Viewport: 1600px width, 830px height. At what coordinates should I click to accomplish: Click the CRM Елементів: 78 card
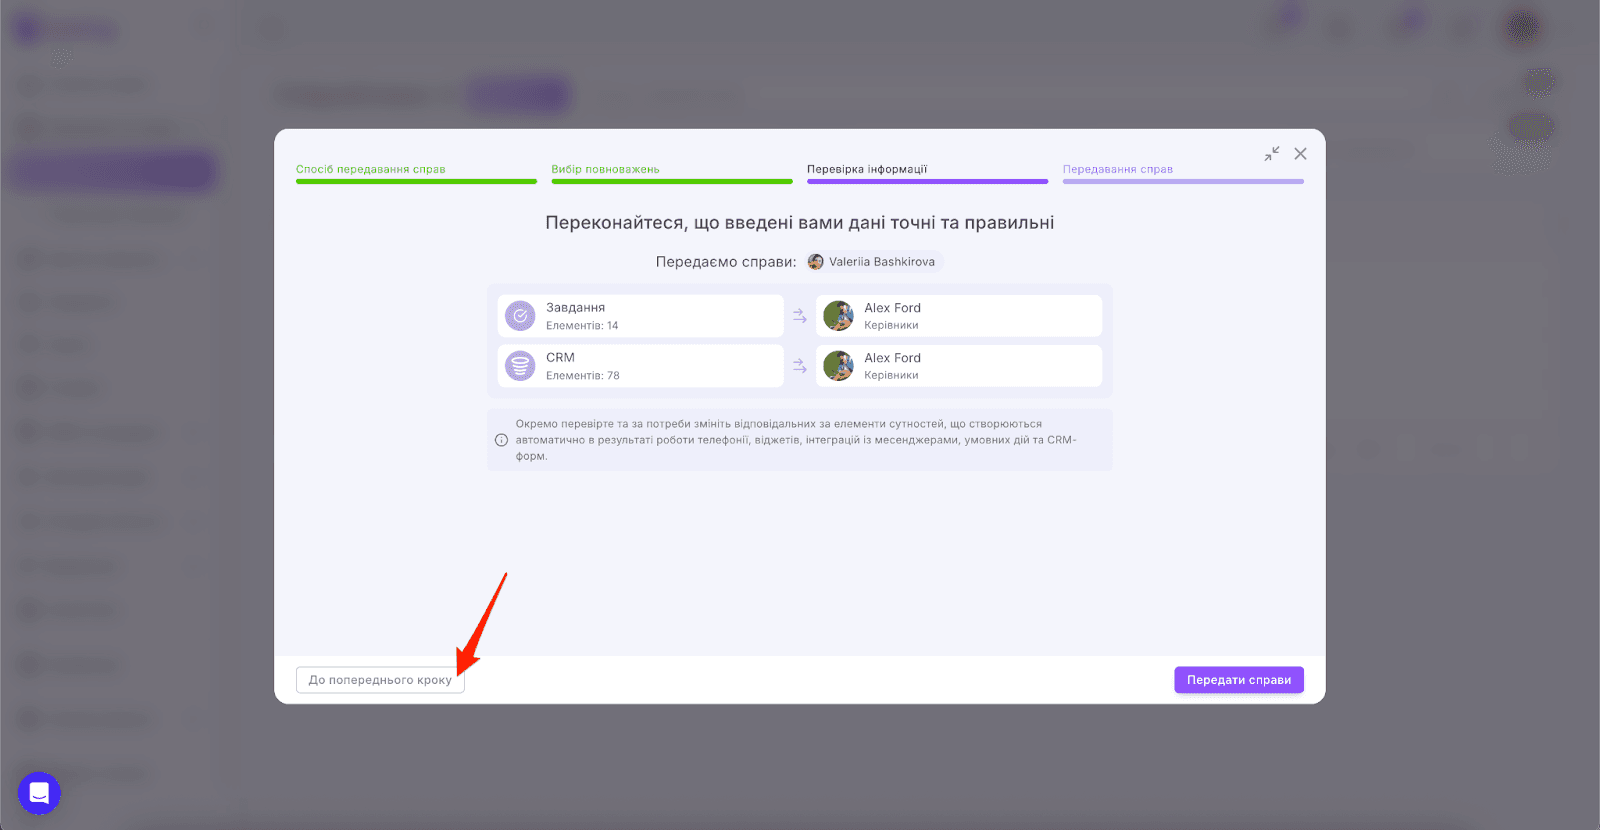[x=640, y=366]
